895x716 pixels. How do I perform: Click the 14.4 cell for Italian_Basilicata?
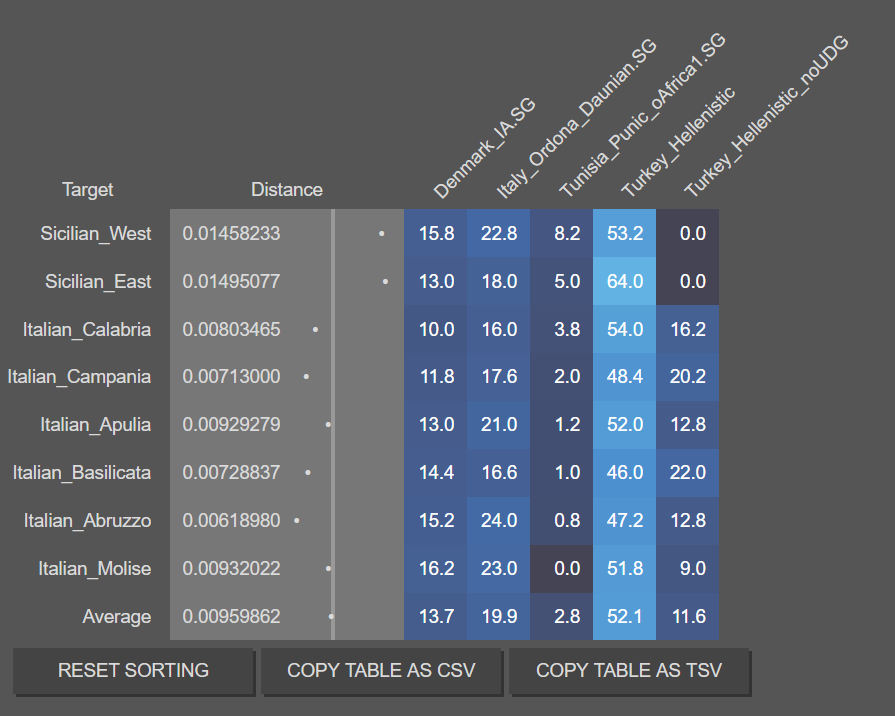(x=436, y=473)
